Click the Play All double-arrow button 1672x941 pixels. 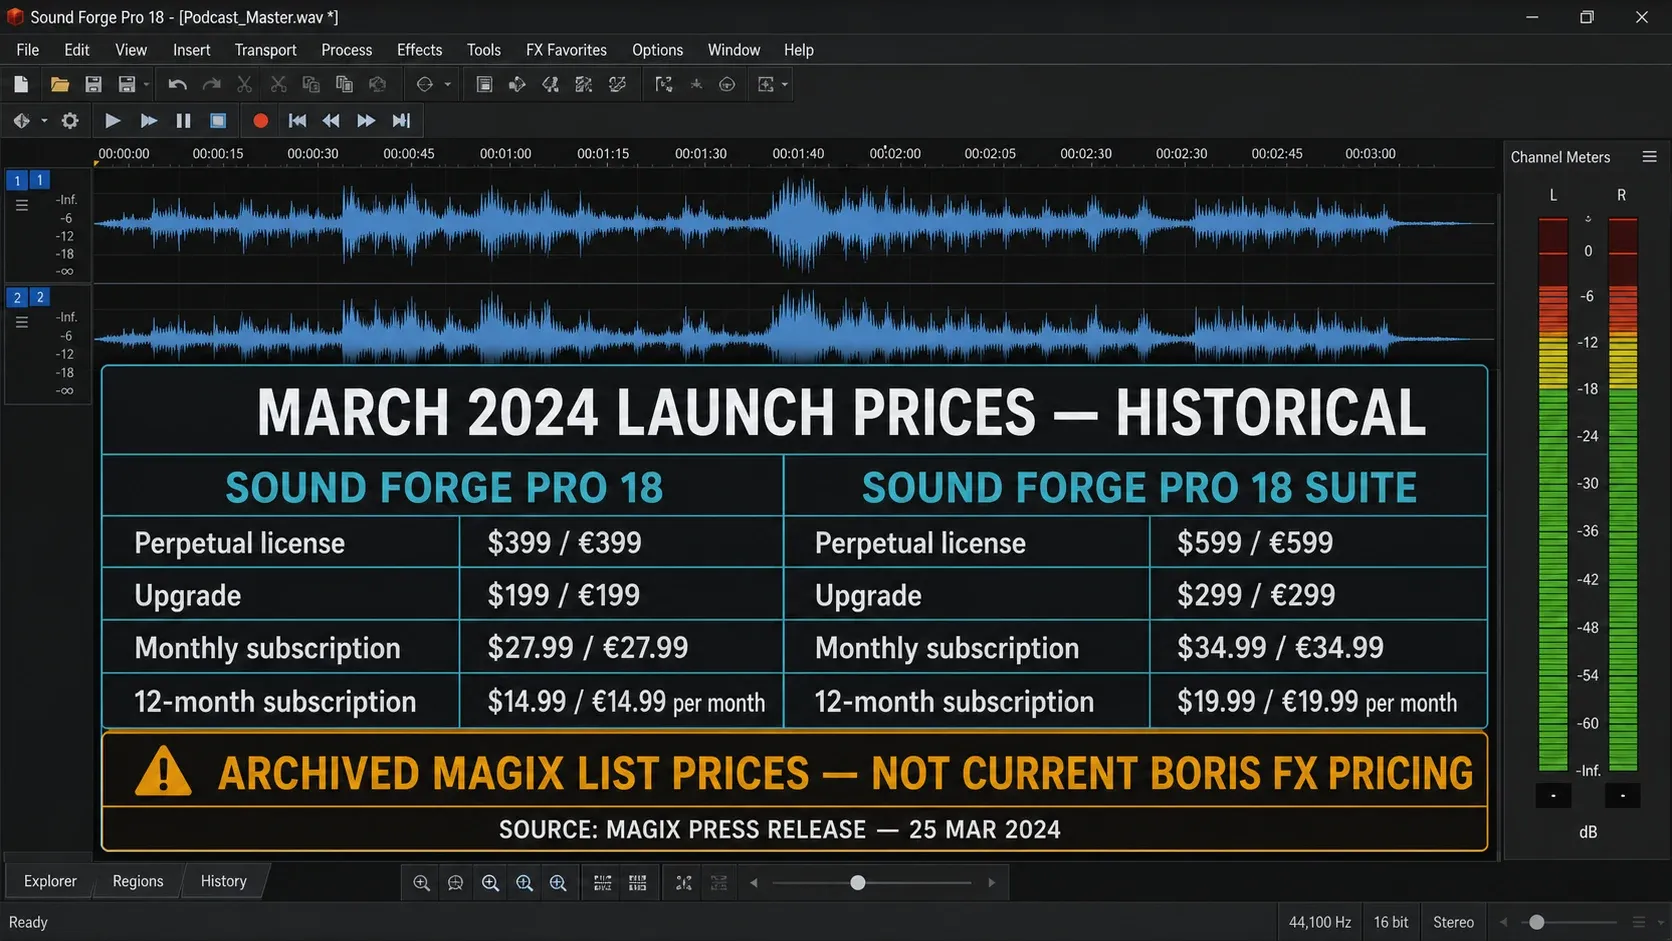[x=148, y=121]
